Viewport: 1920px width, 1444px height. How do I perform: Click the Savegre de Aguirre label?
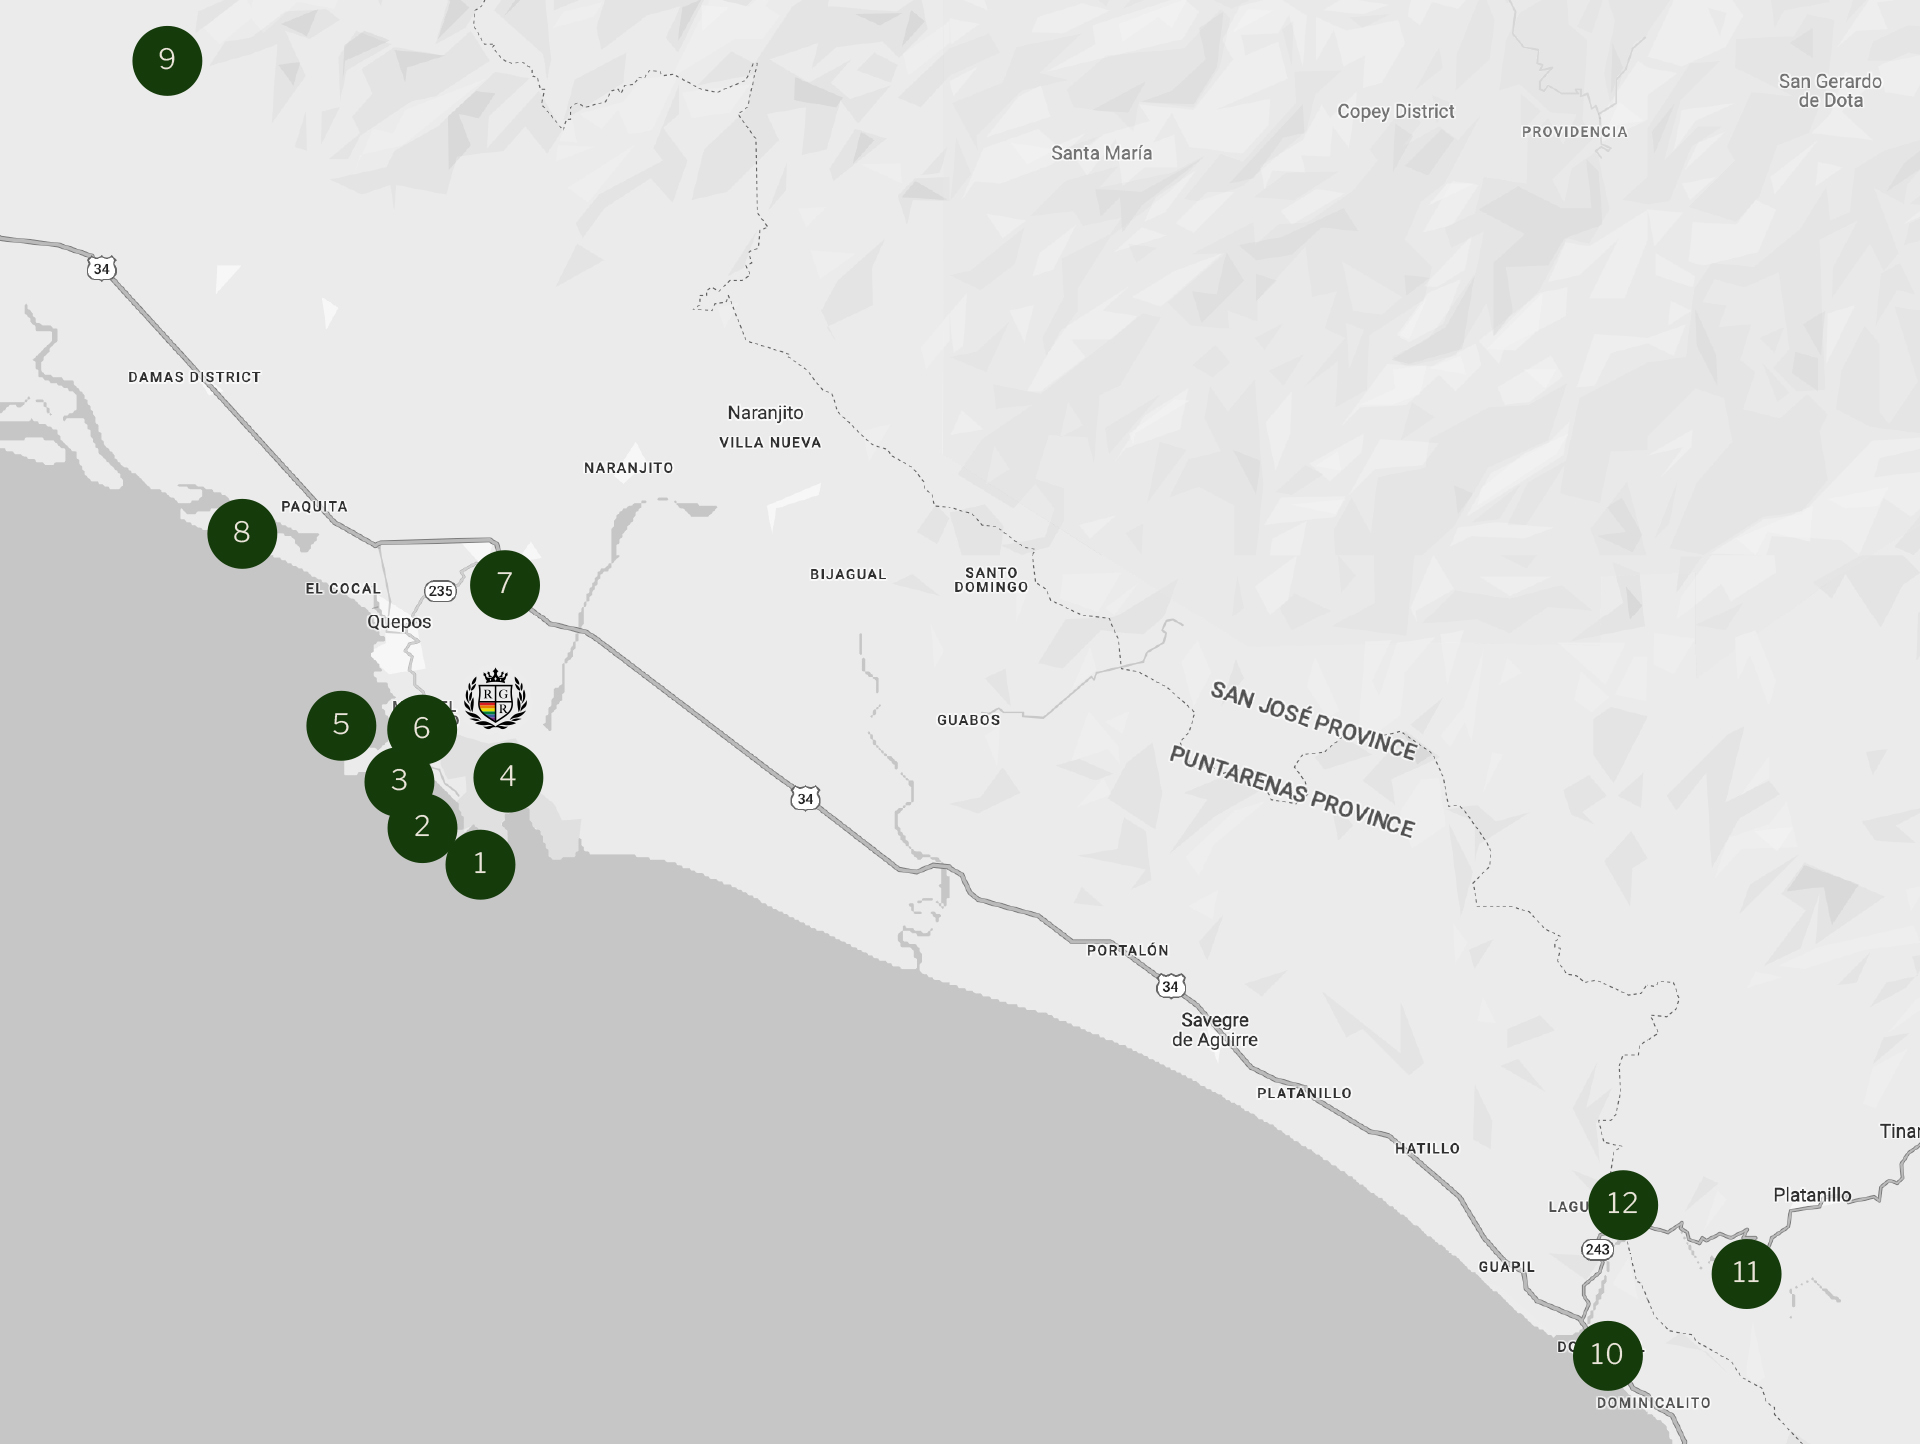(x=1215, y=1030)
